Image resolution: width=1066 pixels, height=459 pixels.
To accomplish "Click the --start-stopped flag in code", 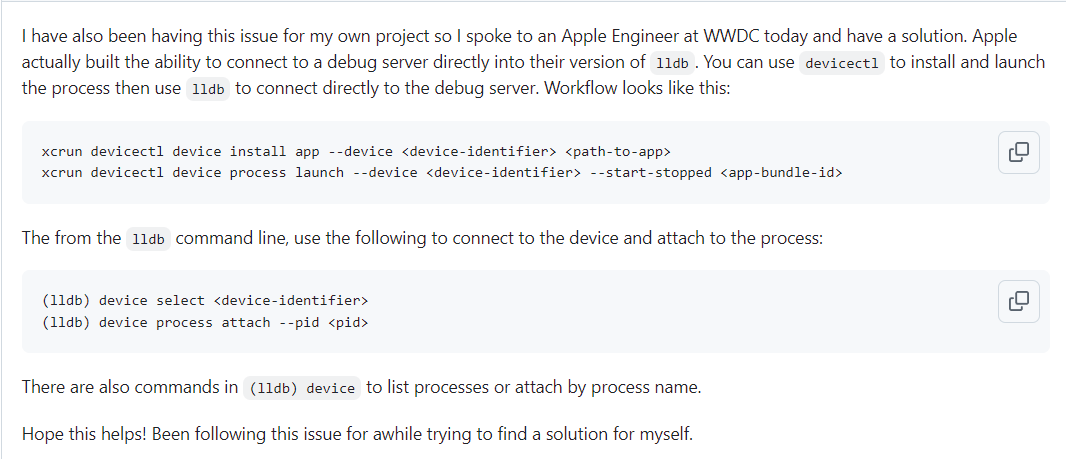I will 650,173.
